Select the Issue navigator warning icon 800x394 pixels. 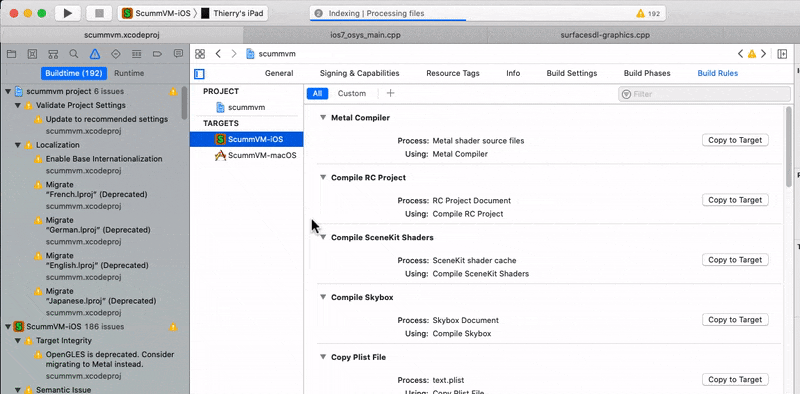(95, 54)
